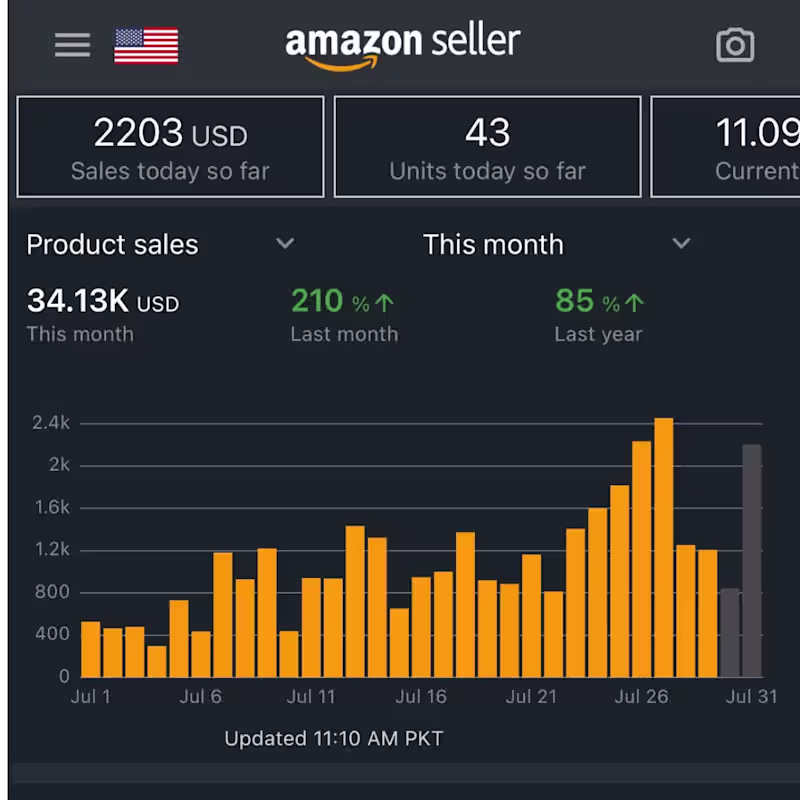This screenshot has height=800, width=800.
Task: Tap the green arrow beside 85%
Action: point(635,303)
